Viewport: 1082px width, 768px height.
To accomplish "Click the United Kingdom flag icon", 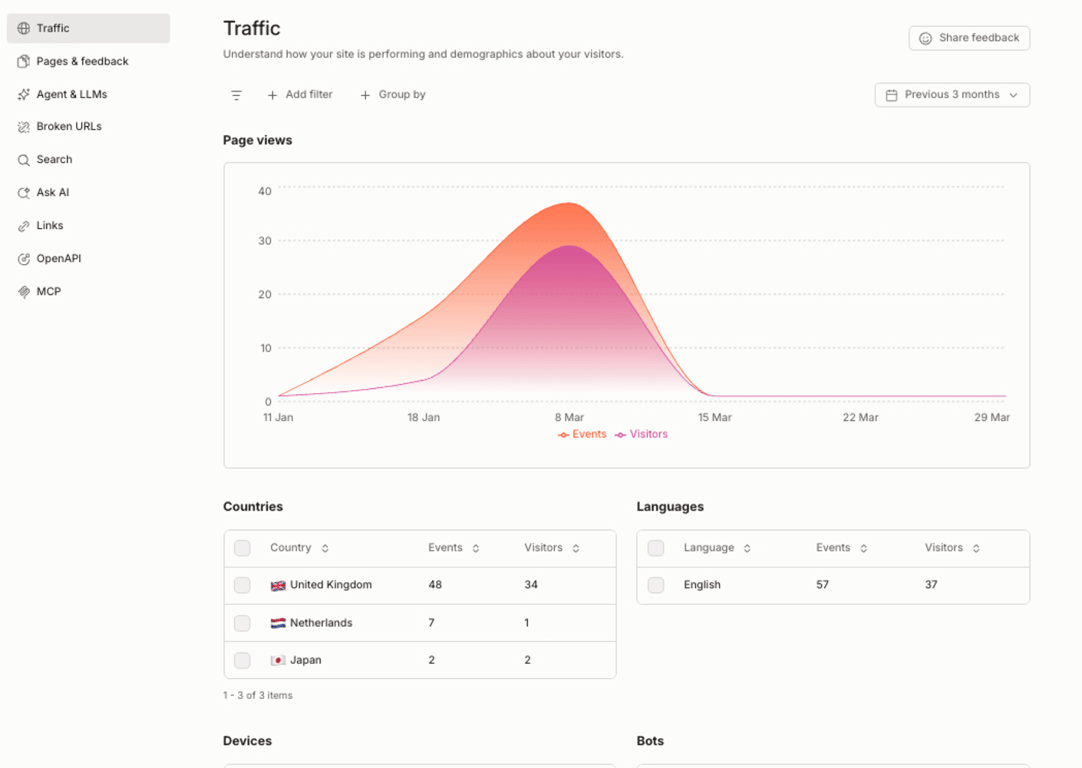I will click(x=278, y=585).
